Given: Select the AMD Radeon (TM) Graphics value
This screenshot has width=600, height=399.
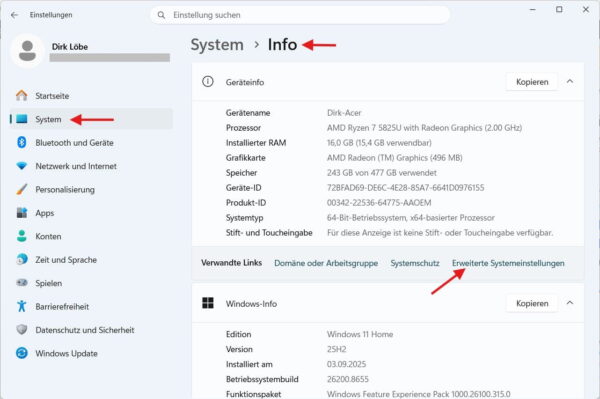Looking at the screenshot, I should [x=395, y=158].
